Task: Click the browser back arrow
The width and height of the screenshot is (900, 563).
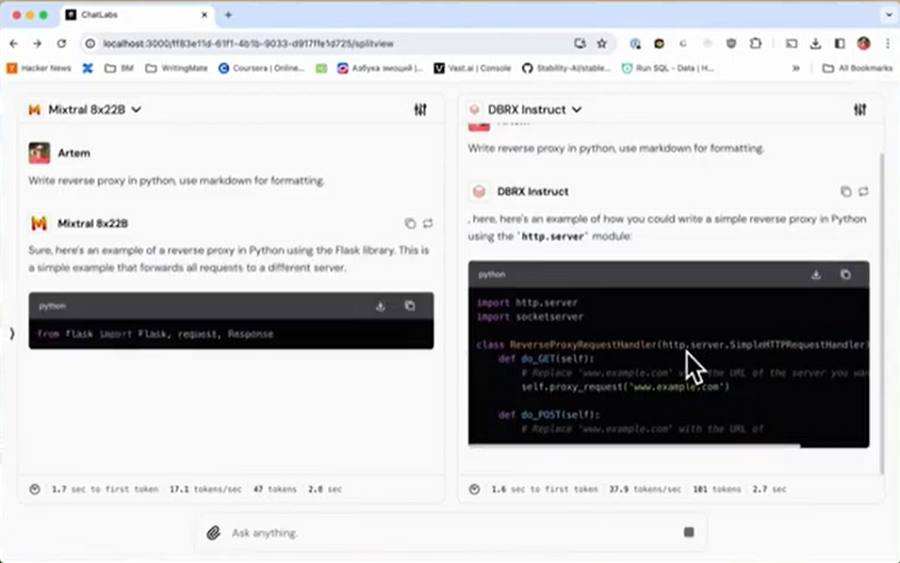Action: (14, 44)
